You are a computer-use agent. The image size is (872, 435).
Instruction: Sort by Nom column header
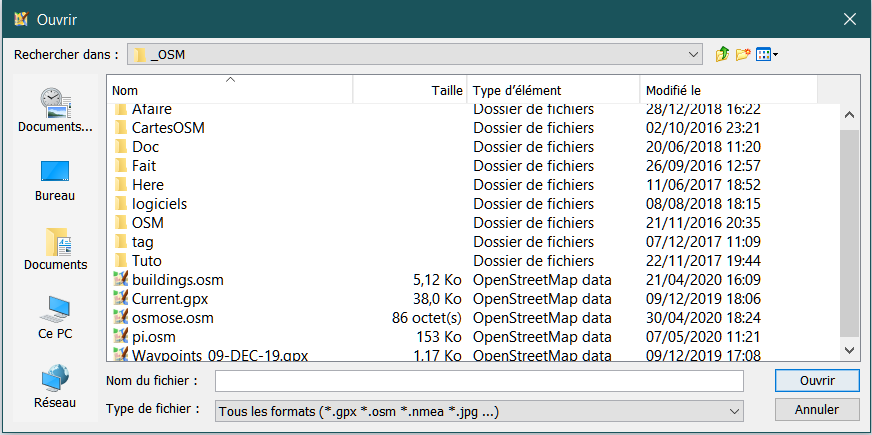230,90
